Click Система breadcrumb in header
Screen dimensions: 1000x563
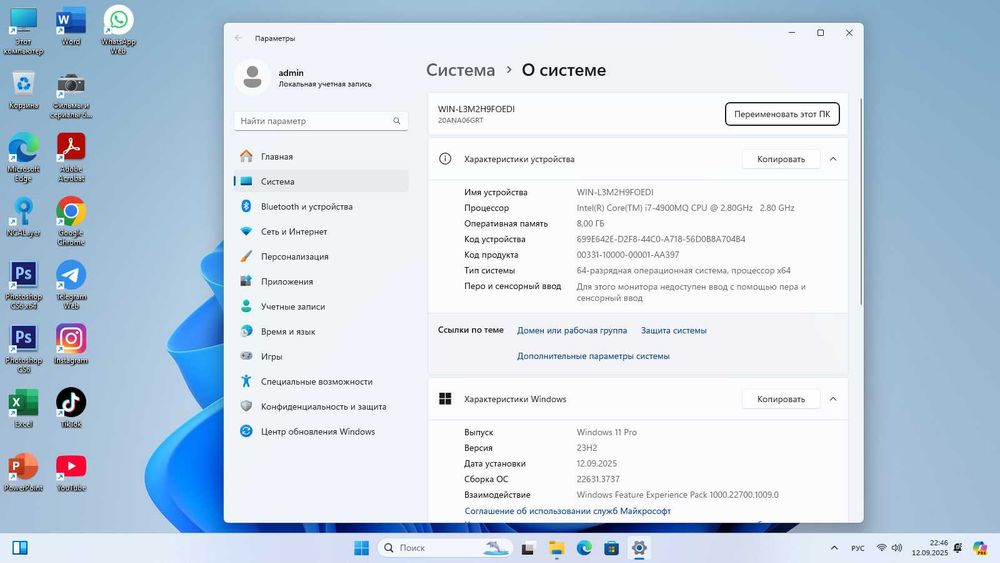click(x=460, y=70)
